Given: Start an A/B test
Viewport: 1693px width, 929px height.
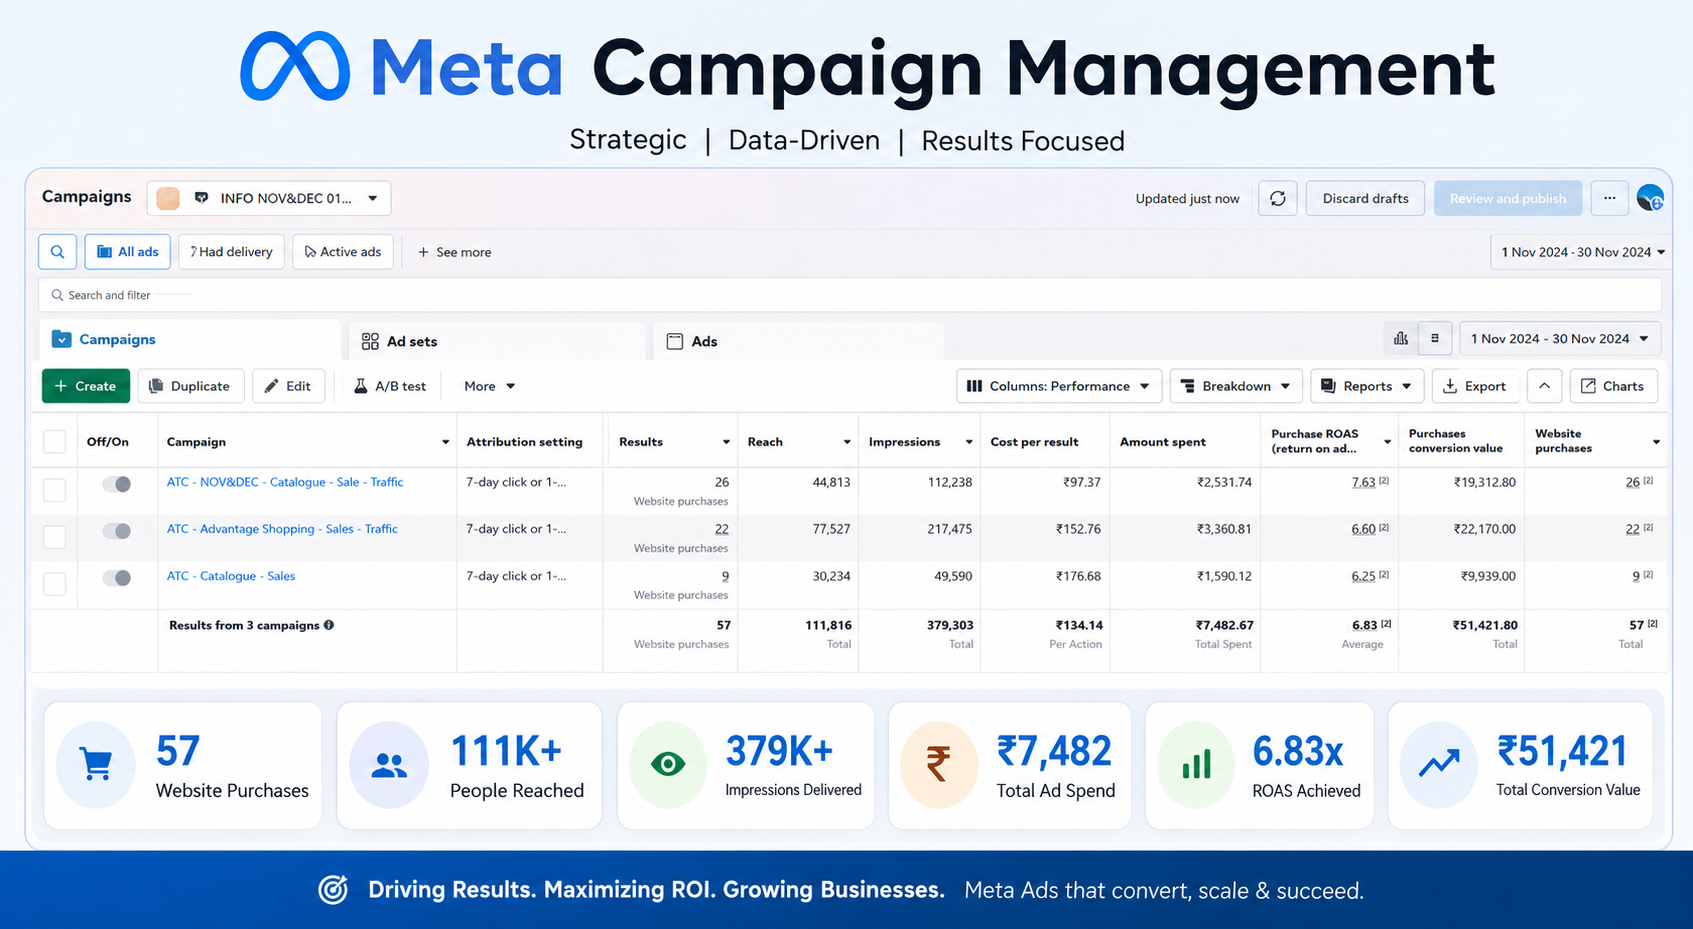Looking at the screenshot, I should [x=390, y=386].
